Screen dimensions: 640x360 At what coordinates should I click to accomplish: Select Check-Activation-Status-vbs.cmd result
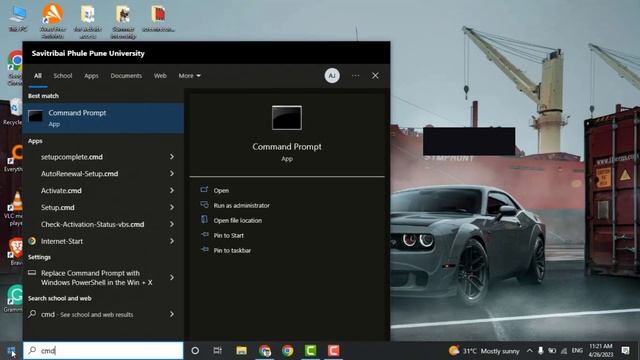tap(93, 224)
